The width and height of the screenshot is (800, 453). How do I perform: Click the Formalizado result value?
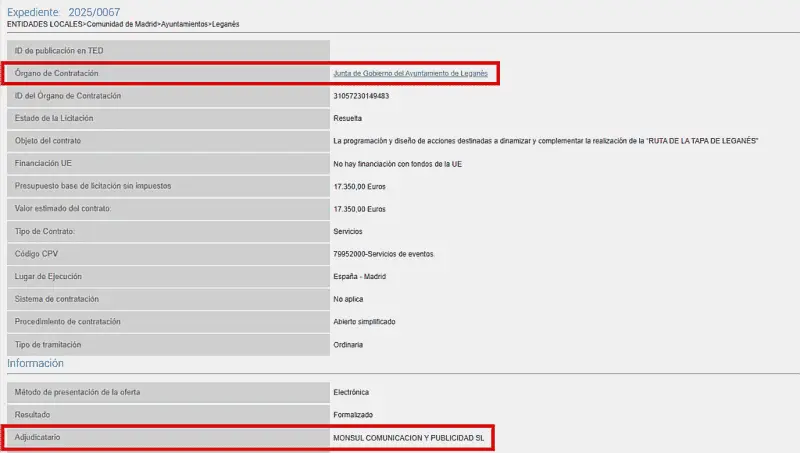(353, 414)
